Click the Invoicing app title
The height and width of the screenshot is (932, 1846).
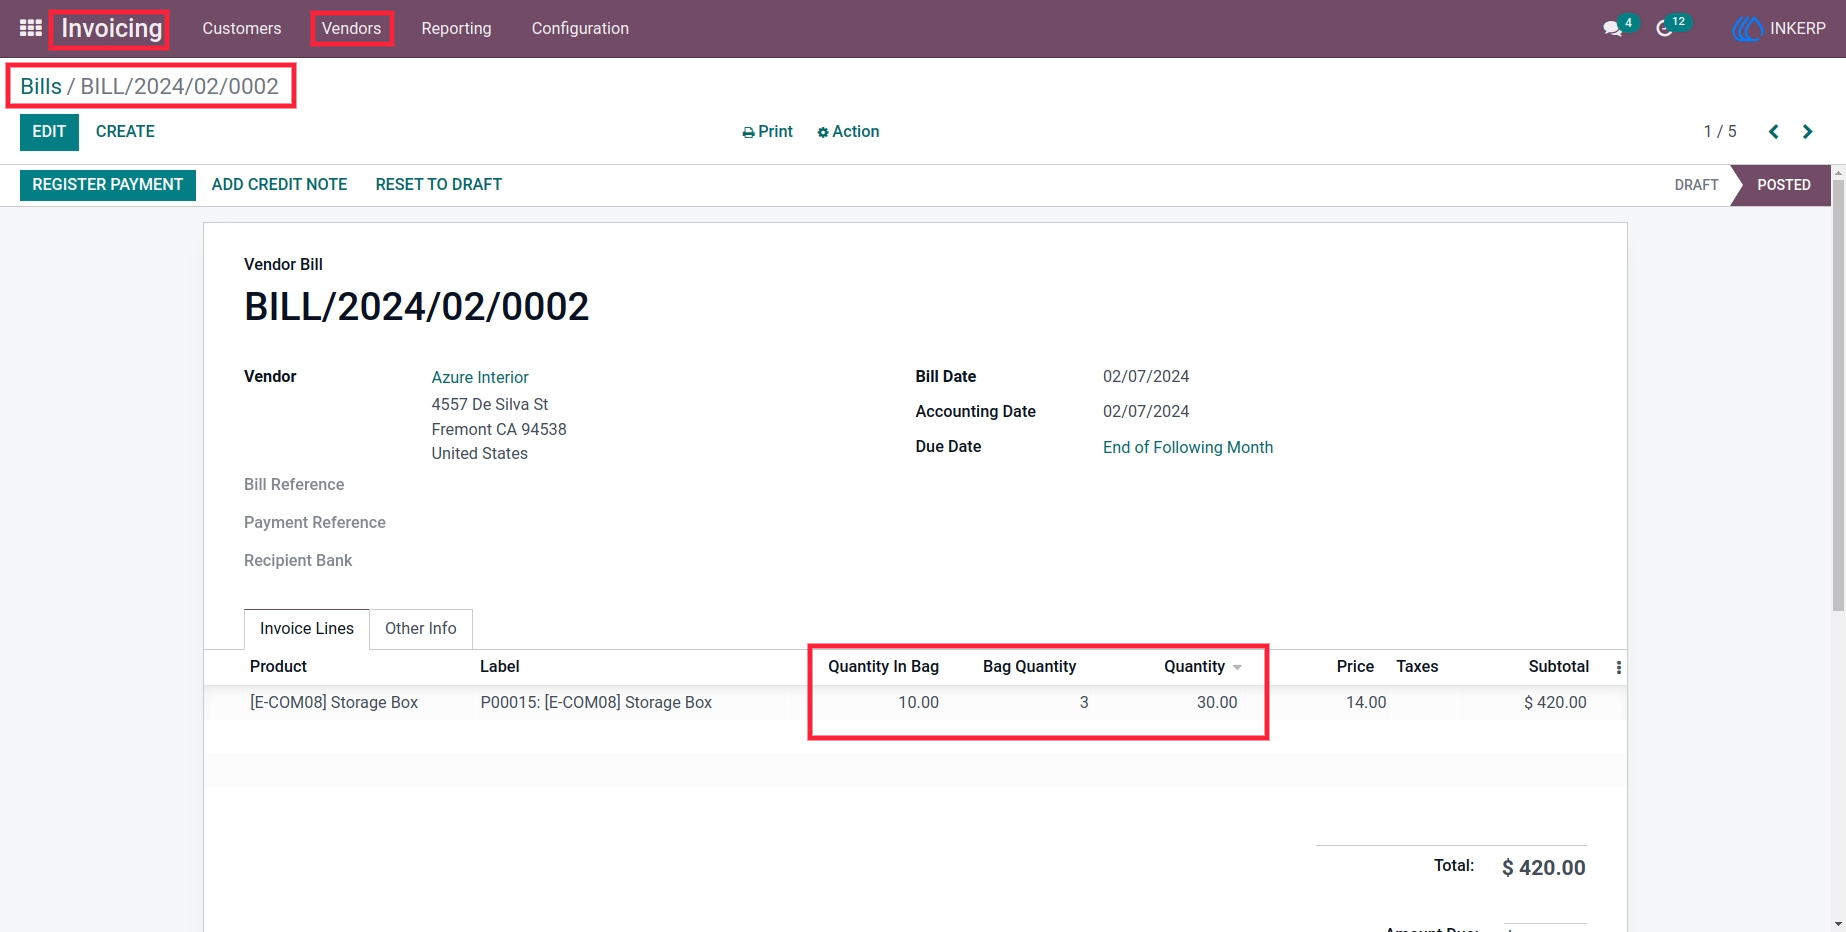click(x=112, y=29)
